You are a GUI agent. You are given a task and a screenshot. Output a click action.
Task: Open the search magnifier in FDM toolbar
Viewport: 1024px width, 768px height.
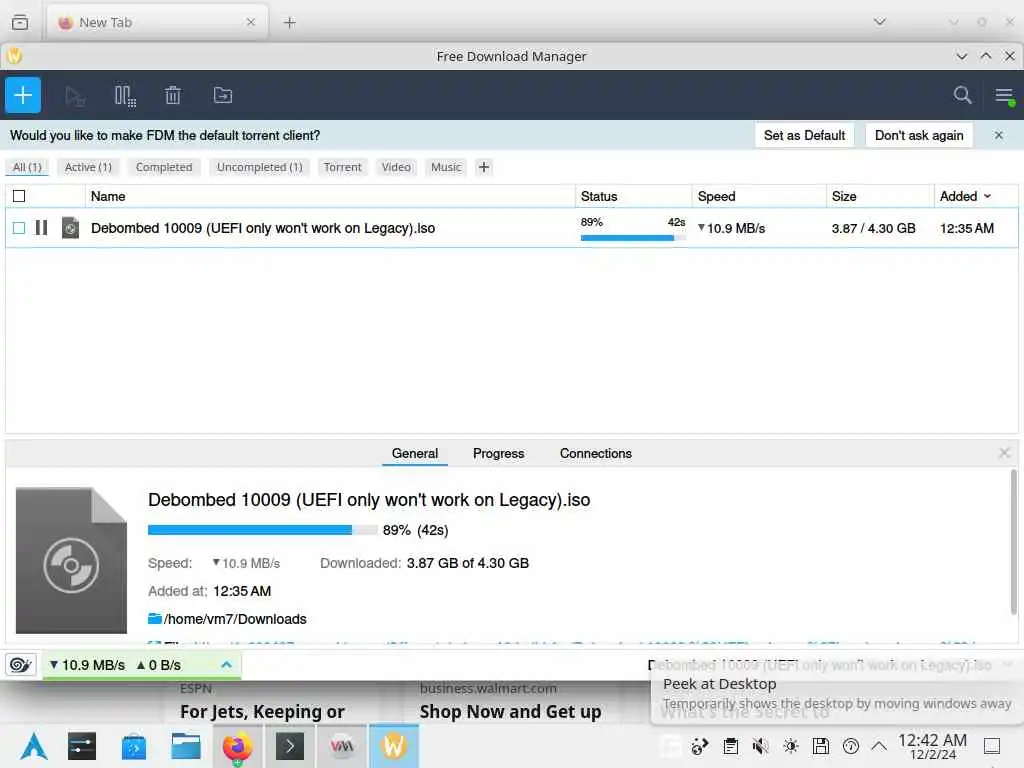coord(962,95)
